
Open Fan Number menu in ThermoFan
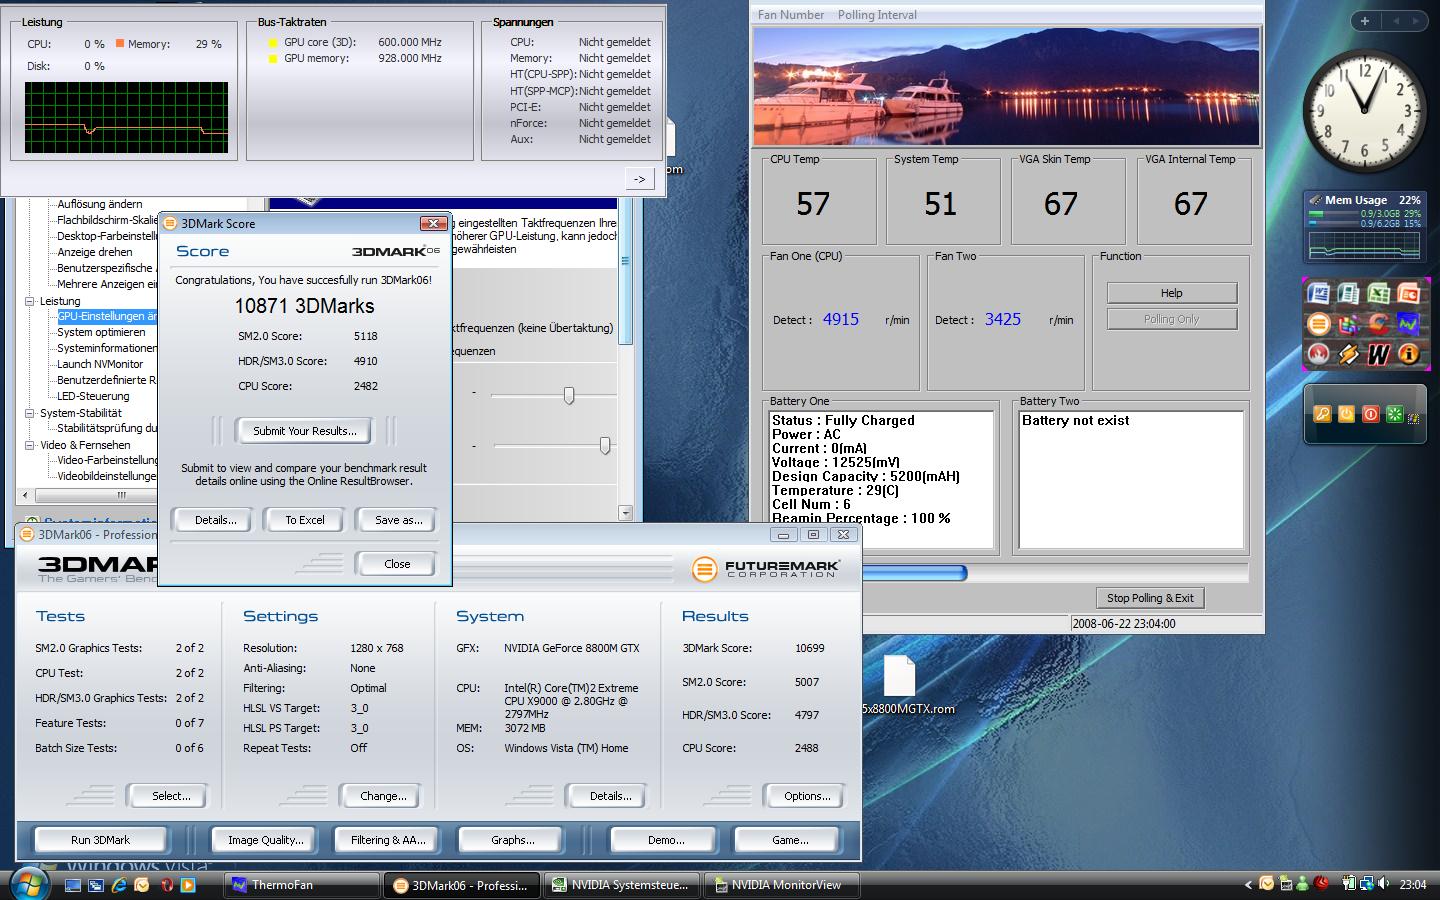[x=791, y=15]
